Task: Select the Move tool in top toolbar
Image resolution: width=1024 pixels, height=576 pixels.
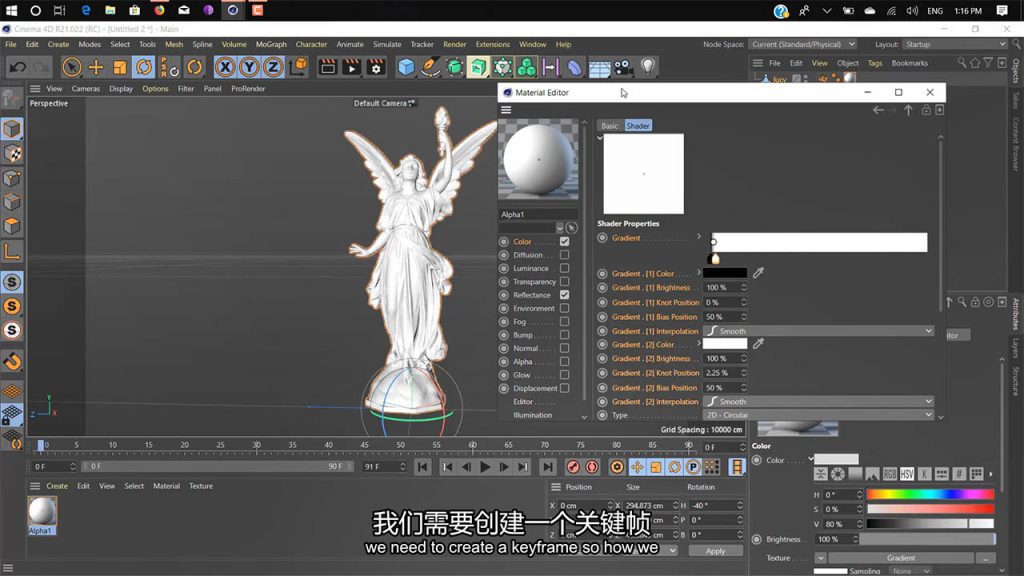Action: pos(95,67)
